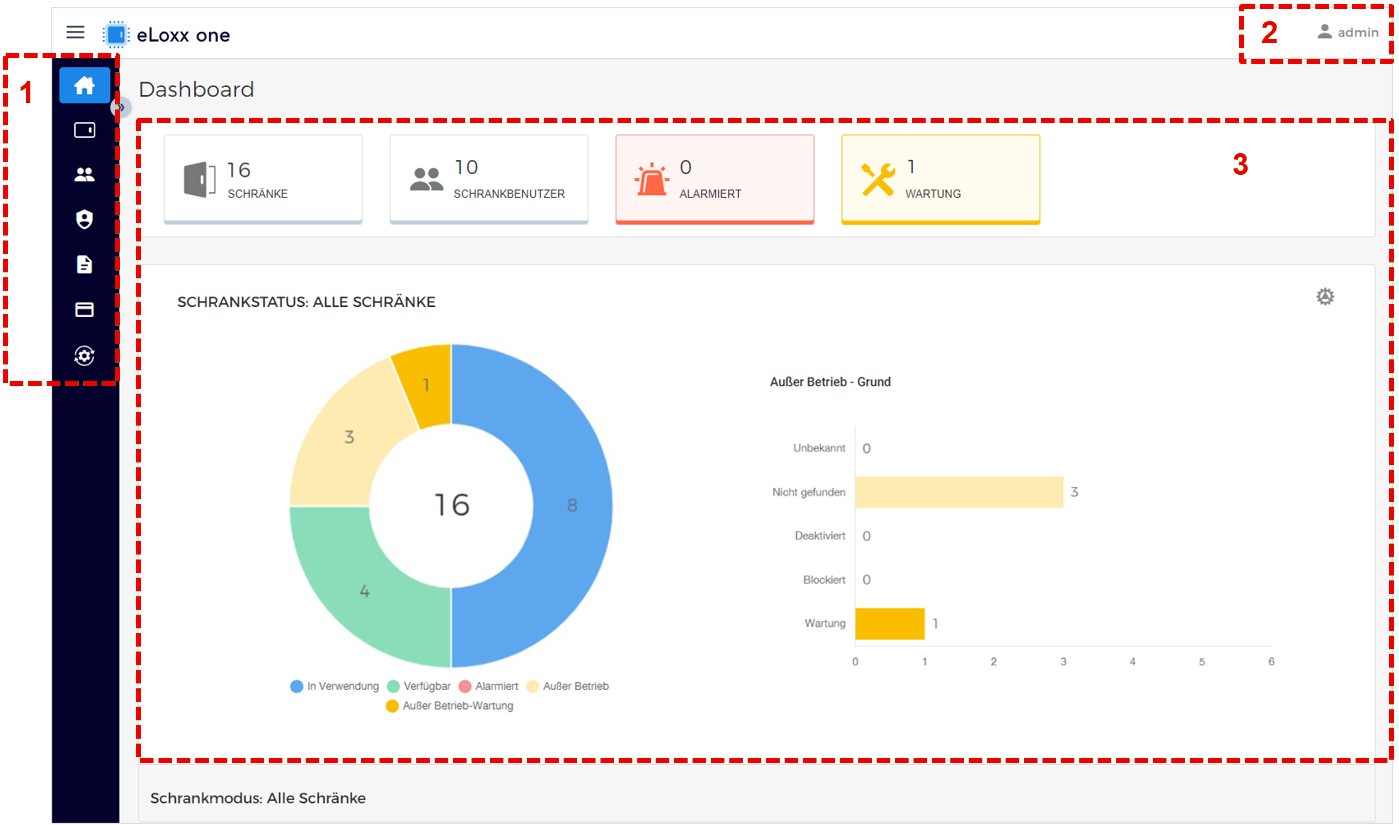Toggle the In Verwendung legend entry
1399x825 pixels.
(335, 686)
